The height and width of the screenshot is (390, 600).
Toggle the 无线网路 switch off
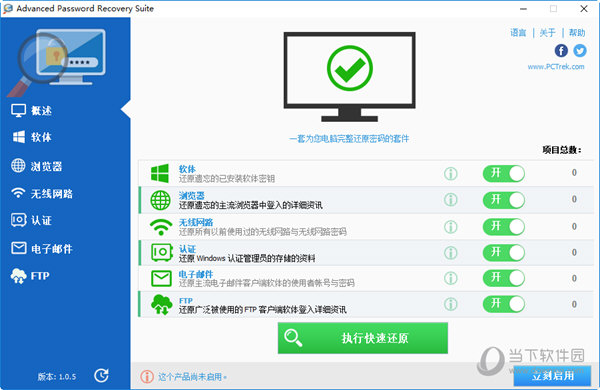click(x=504, y=227)
